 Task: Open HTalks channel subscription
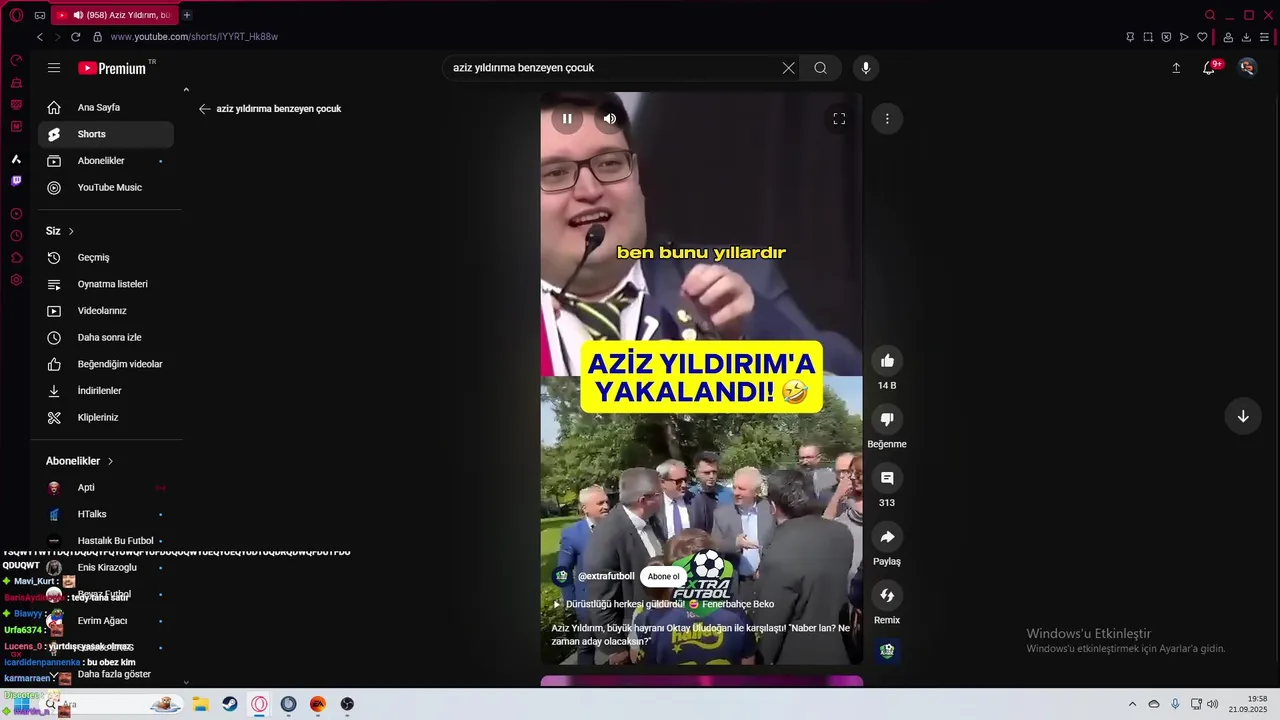(105, 514)
